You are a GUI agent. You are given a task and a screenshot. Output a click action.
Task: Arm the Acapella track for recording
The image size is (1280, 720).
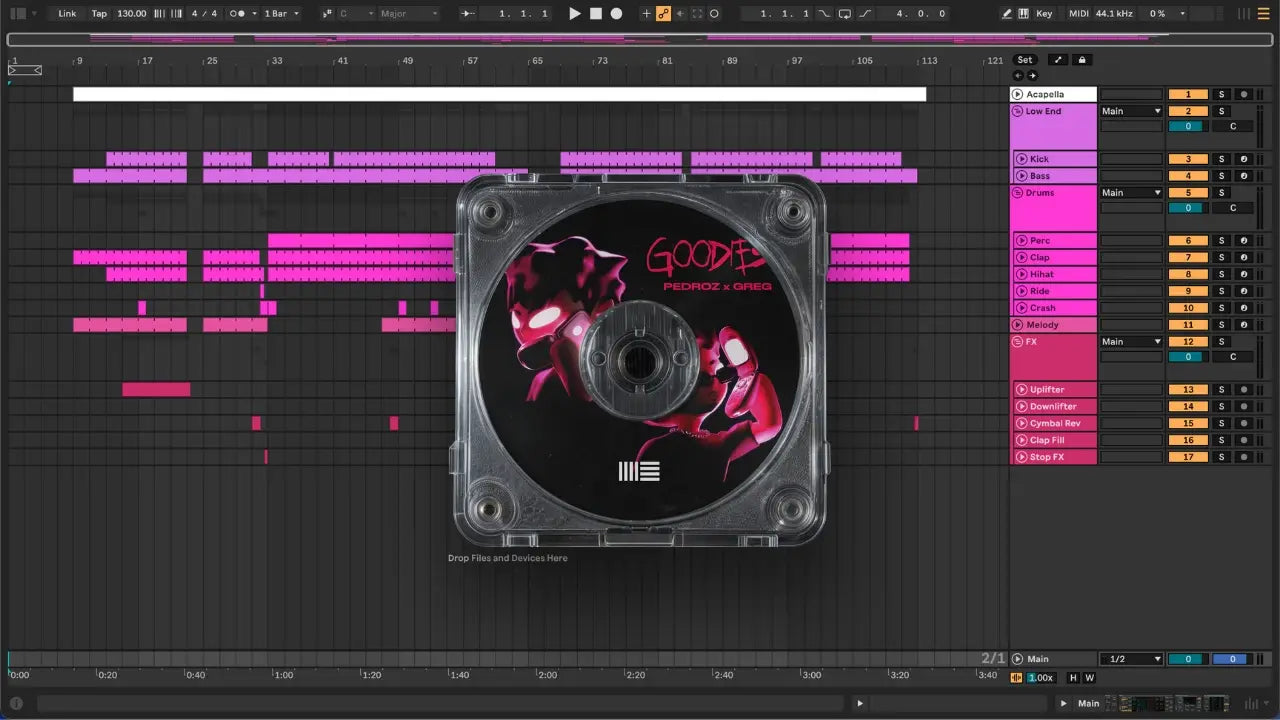1243,94
